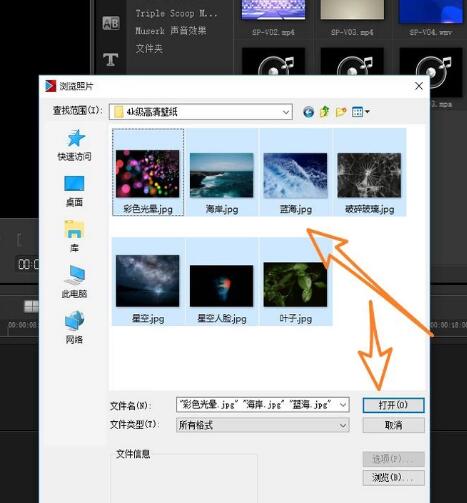
Task: Click the title T icon in library
Action: [x=111, y=60]
